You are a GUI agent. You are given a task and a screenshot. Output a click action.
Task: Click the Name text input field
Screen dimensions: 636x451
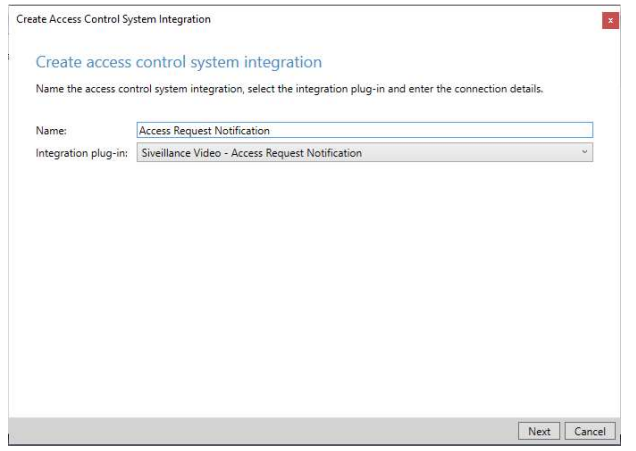click(364, 130)
